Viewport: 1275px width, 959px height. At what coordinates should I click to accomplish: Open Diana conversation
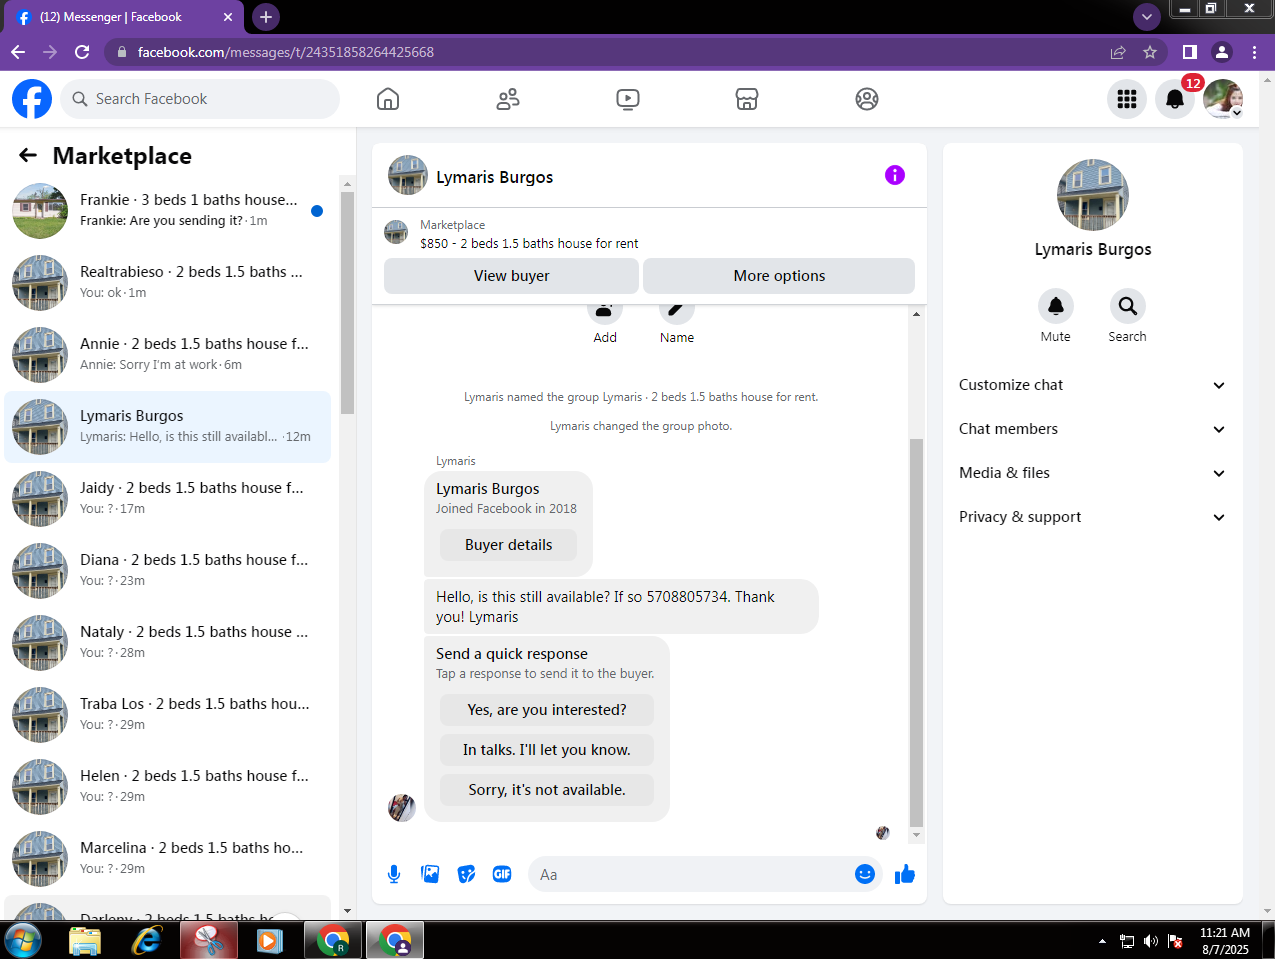point(167,571)
